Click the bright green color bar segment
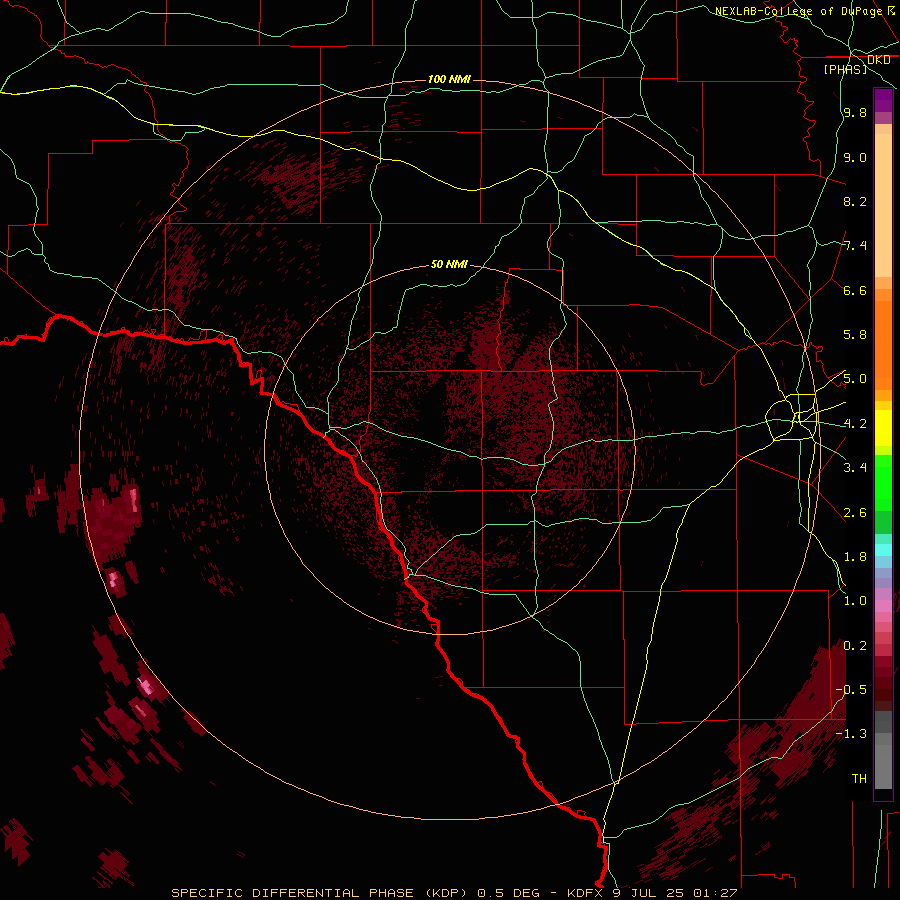This screenshot has height=900, width=900. click(x=883, y=482)
